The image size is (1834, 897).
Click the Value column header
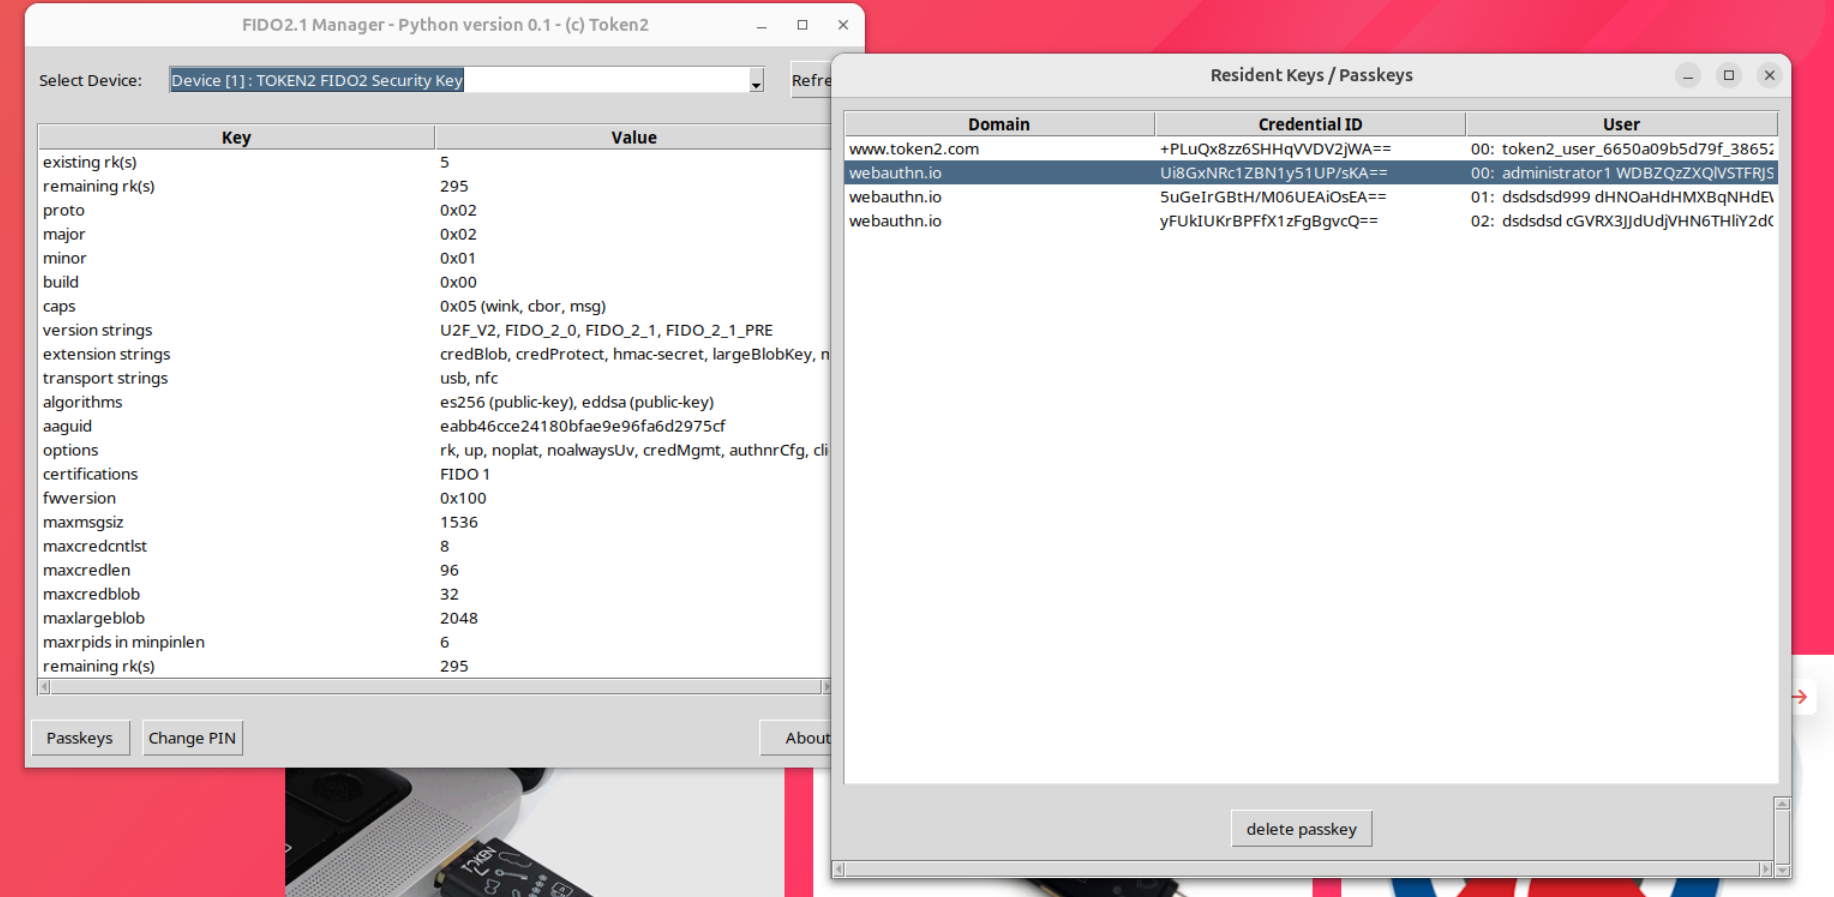coord(633,137)
